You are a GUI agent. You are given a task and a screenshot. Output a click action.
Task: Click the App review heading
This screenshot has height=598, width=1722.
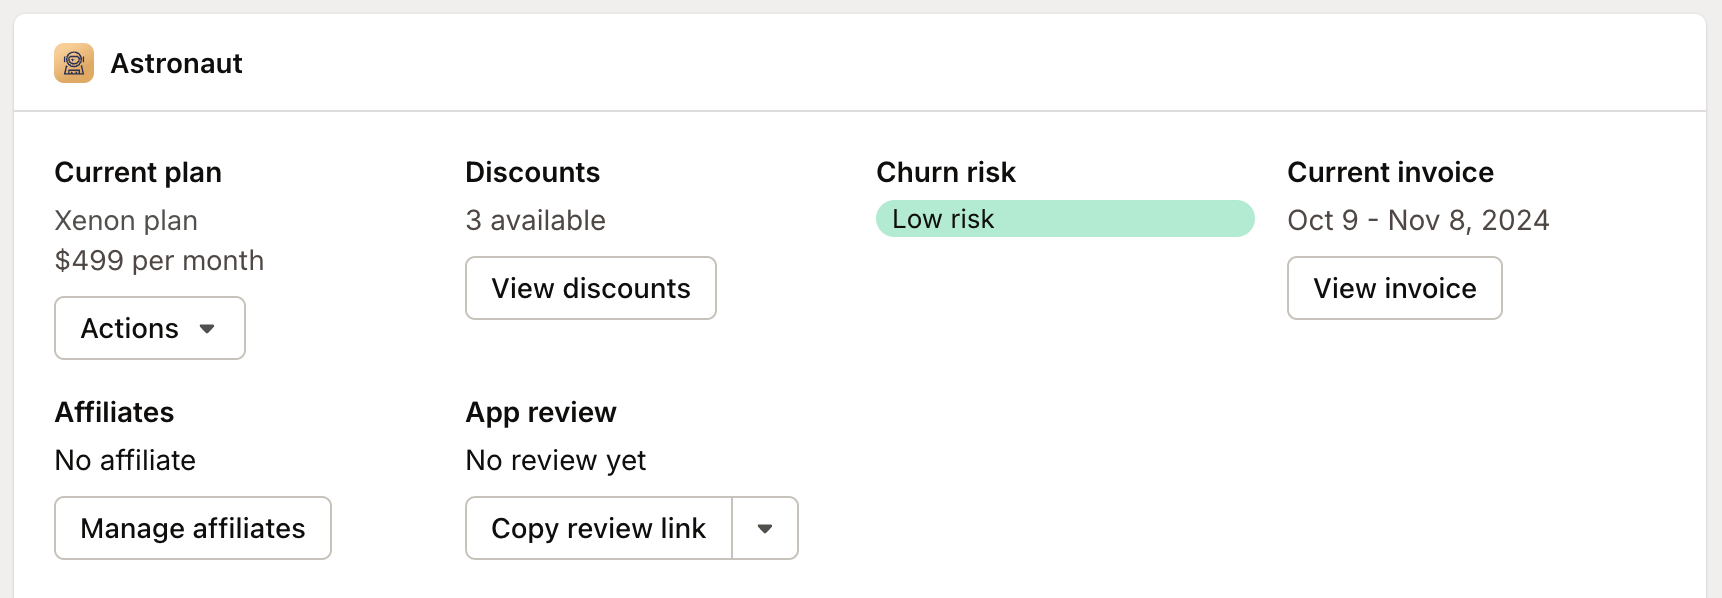pos(541,412)
